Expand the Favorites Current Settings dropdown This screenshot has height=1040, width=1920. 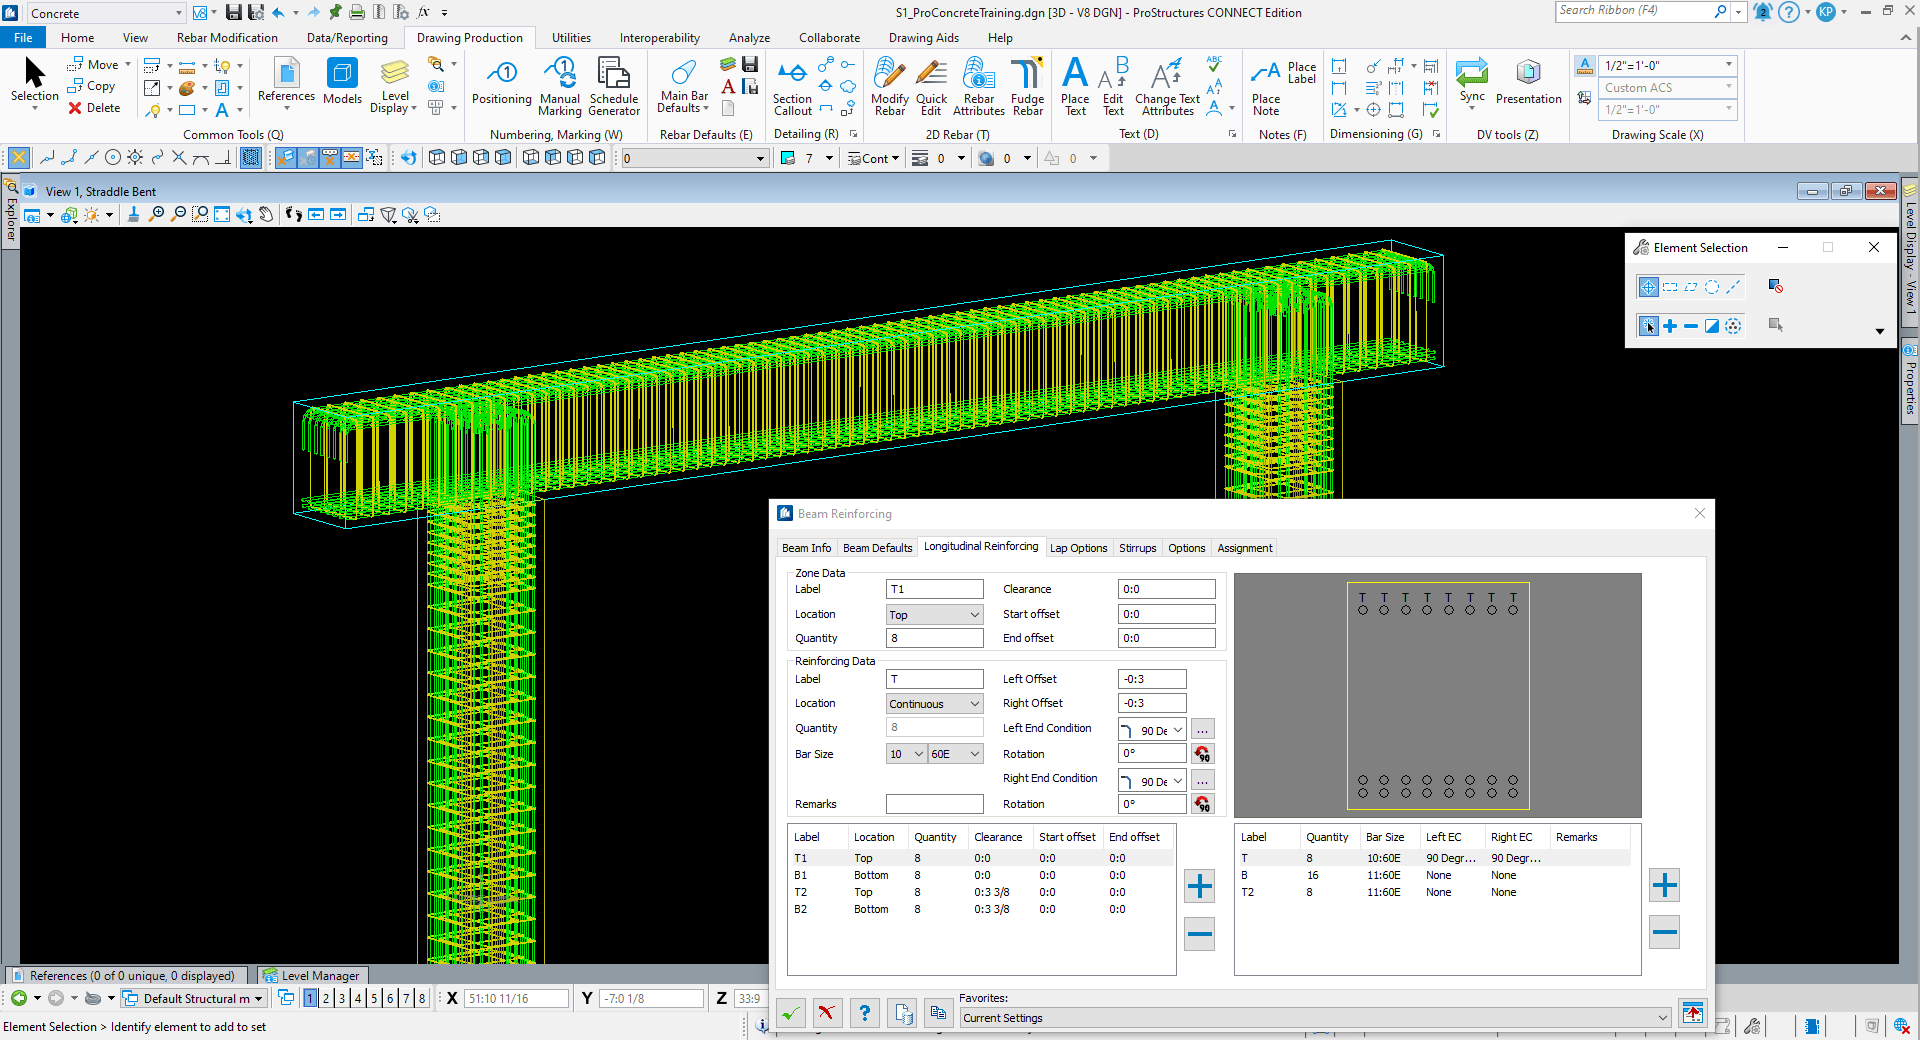click(x=1662, y=1018)
